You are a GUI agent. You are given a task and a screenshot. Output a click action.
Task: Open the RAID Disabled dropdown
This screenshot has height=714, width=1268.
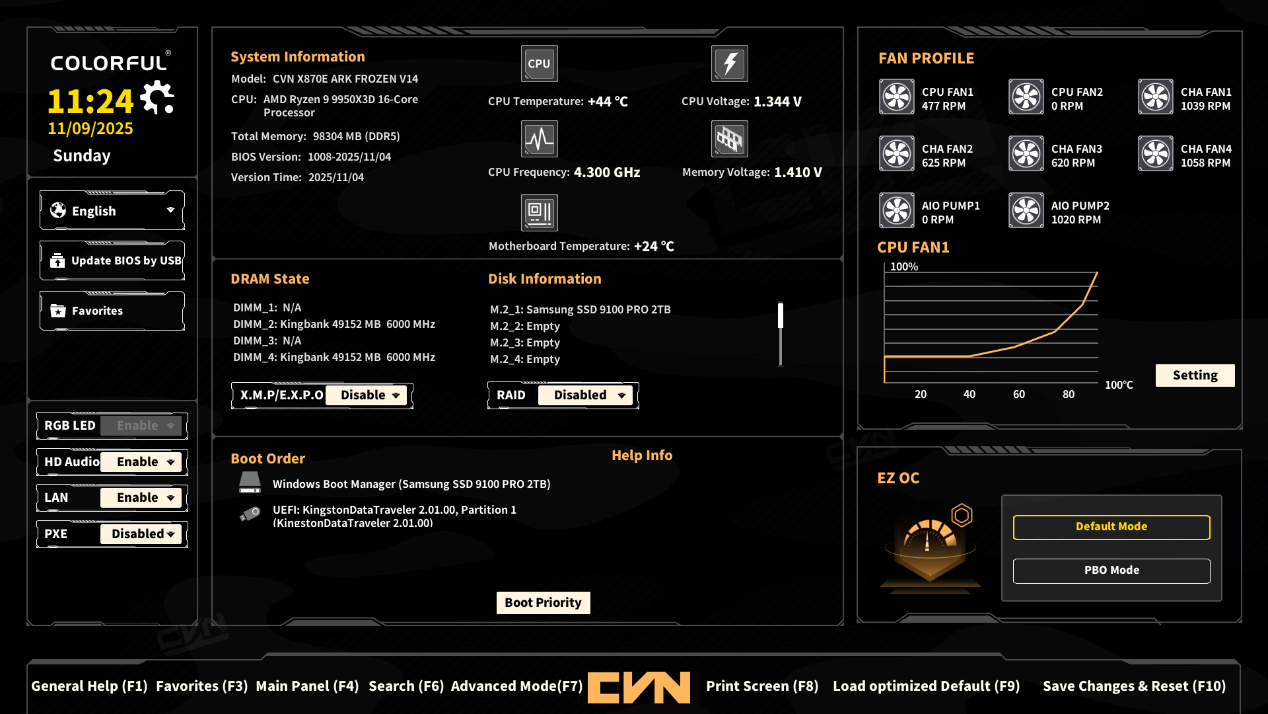[586, 395]
